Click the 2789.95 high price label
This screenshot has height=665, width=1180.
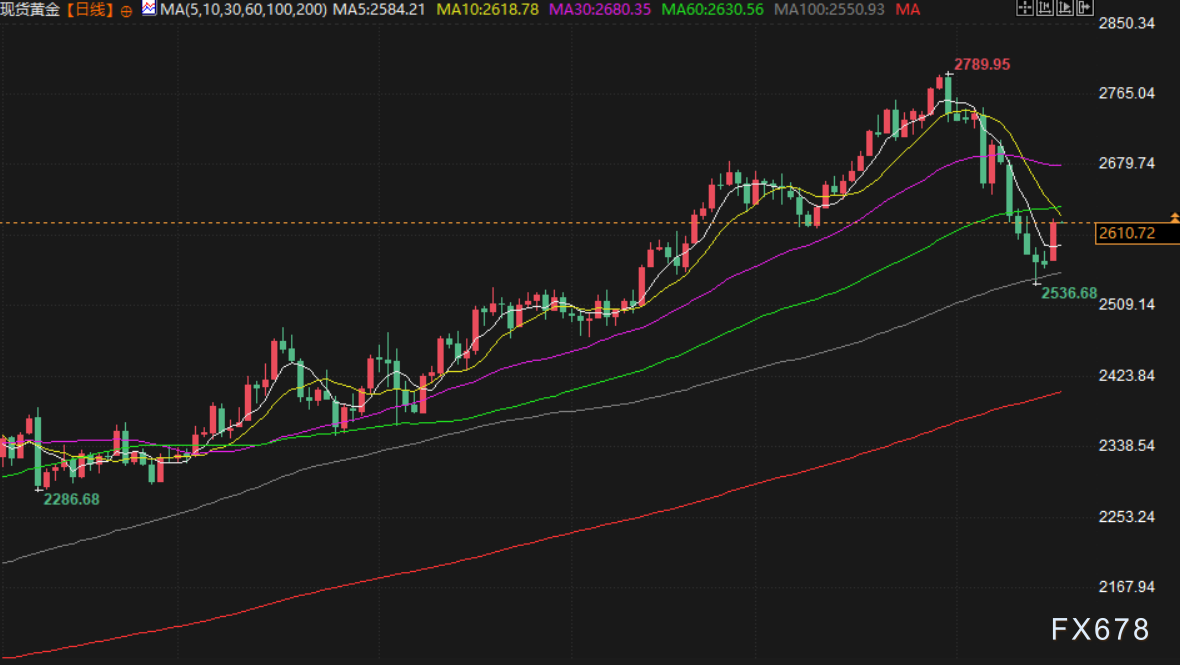point(981,64)
